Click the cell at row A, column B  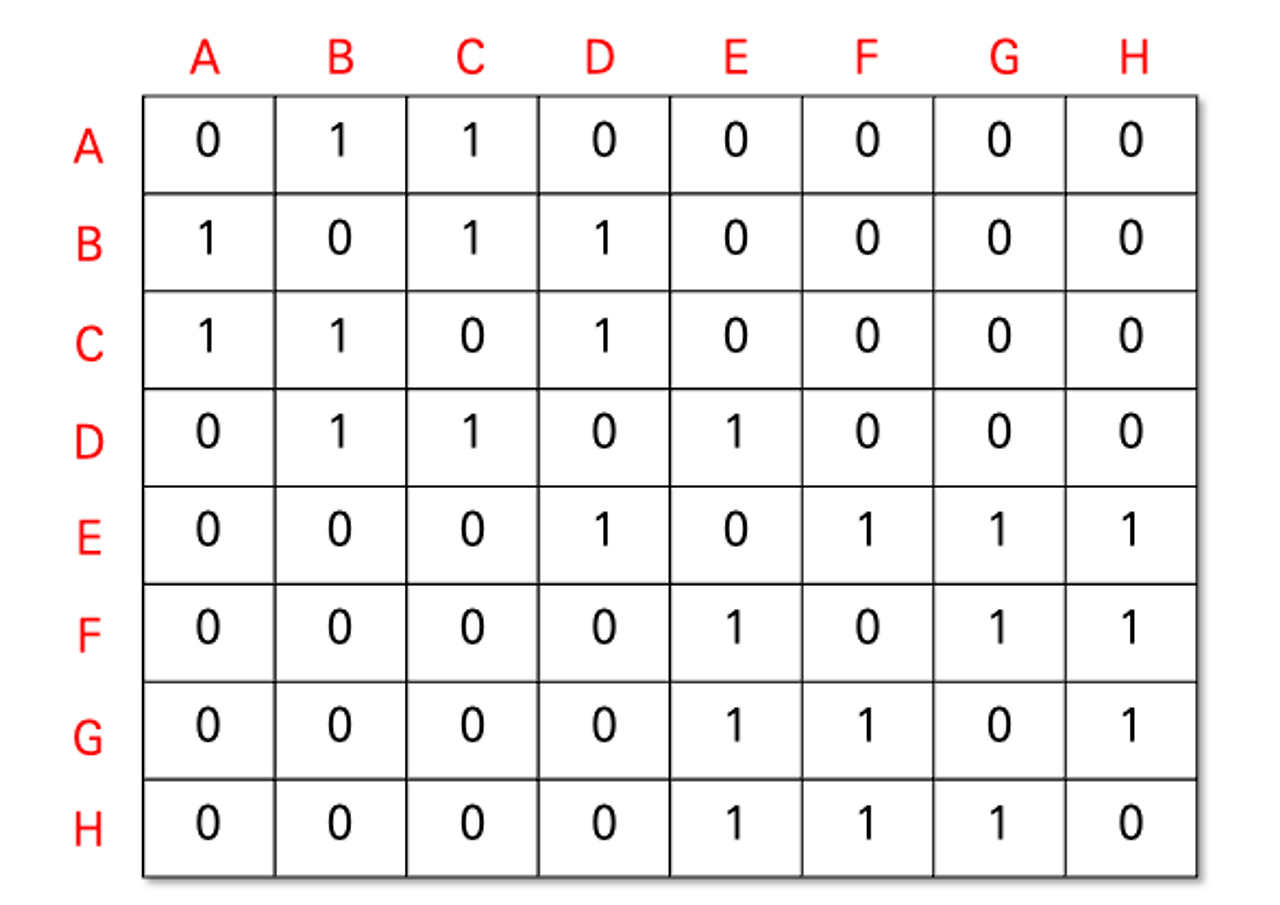point(340,145)
